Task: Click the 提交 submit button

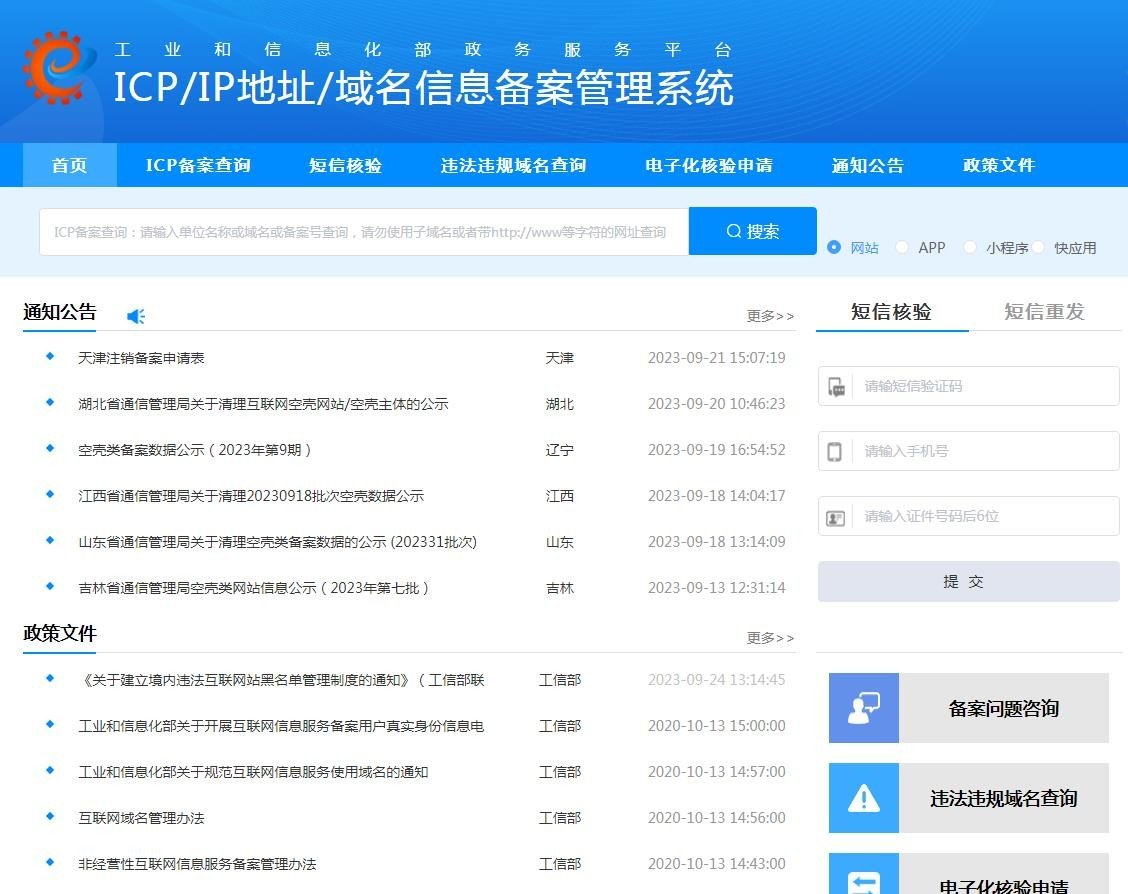Action: click(968, 581)
